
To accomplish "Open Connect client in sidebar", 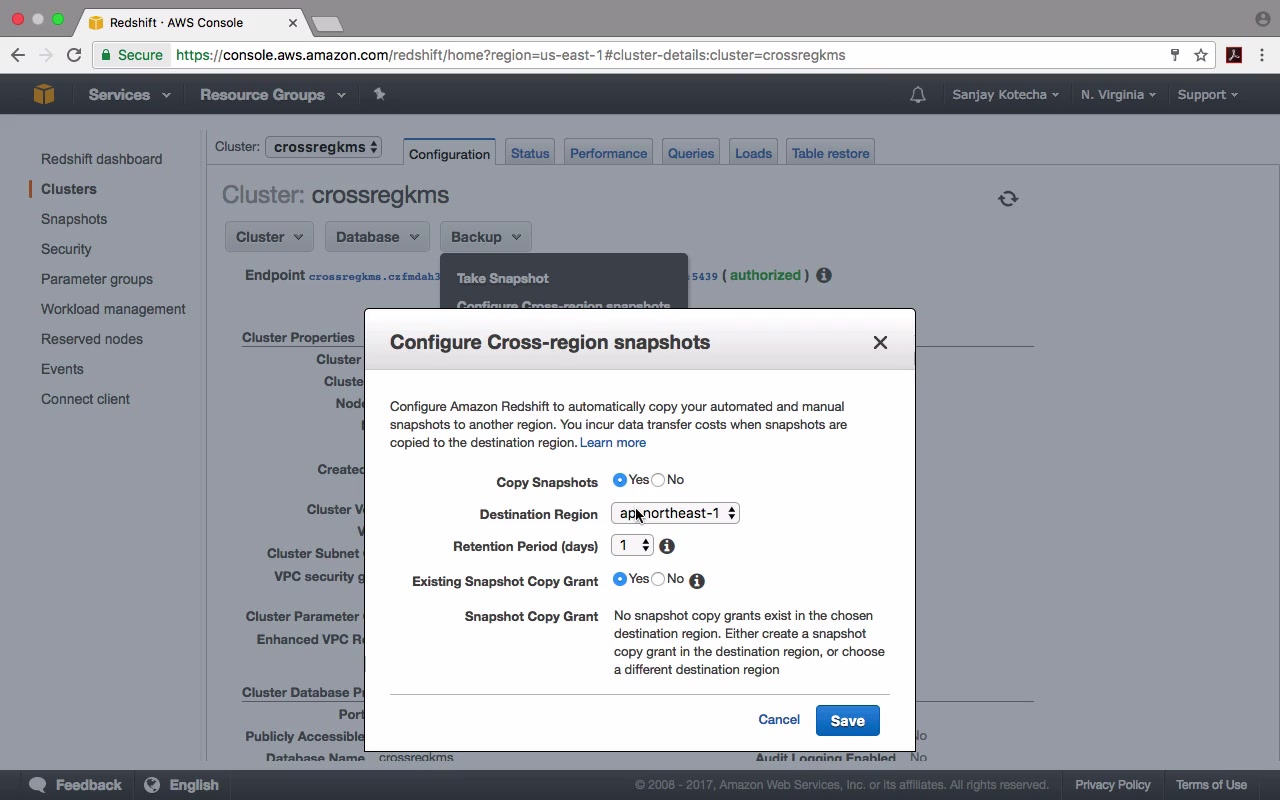I will (x=85, y=399).
